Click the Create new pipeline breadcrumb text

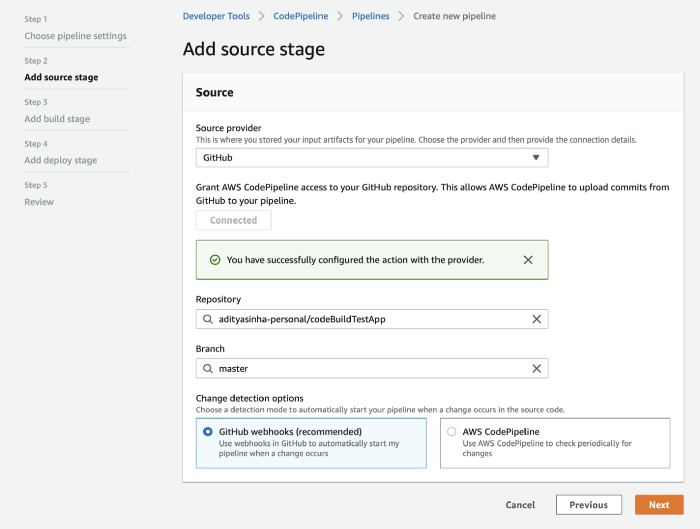pyautogui.click(x=454, y=16)
